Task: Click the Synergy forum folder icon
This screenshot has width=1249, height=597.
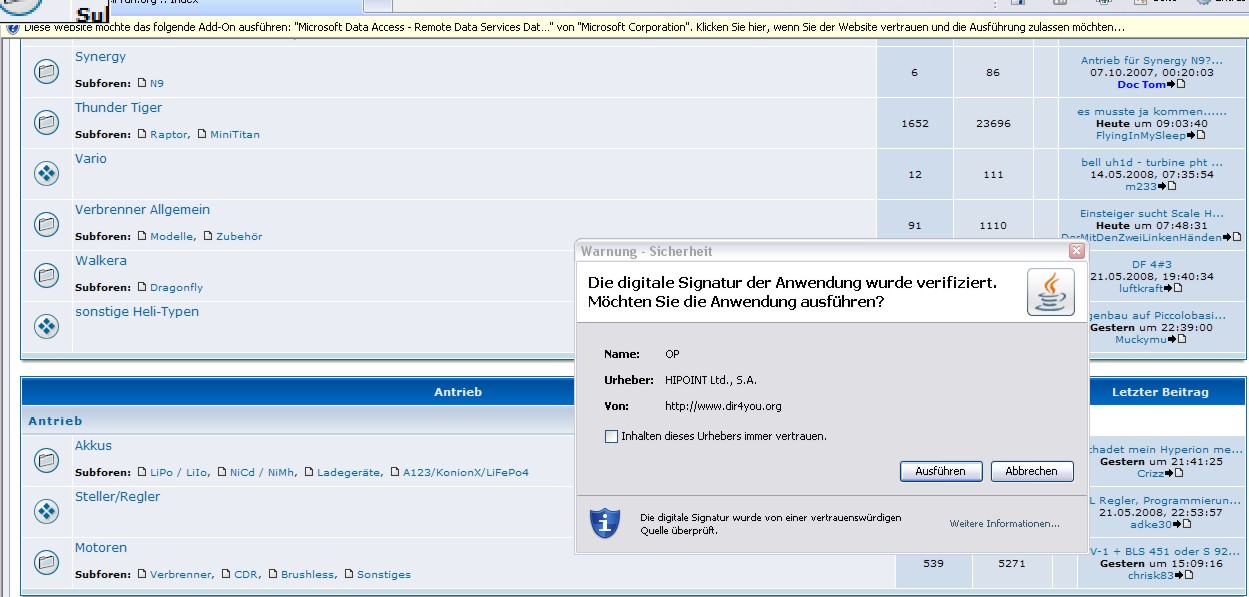Action: (46, 72)
